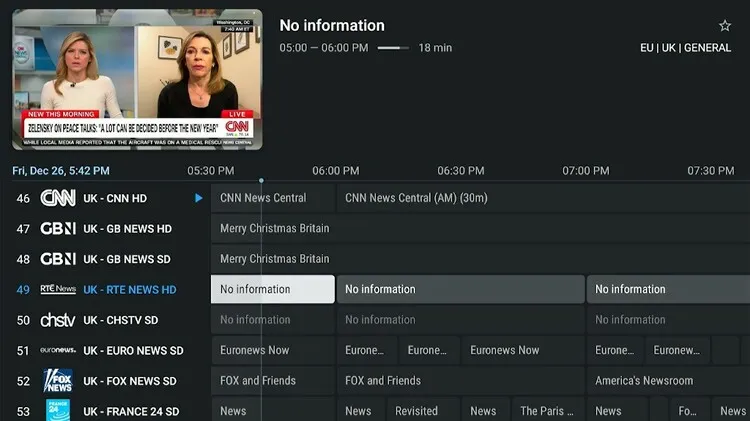The width and height of the screenshot is (750, 421).
Task: Click the 05:30 PM timeline header
Action: [x=211, y=171]
